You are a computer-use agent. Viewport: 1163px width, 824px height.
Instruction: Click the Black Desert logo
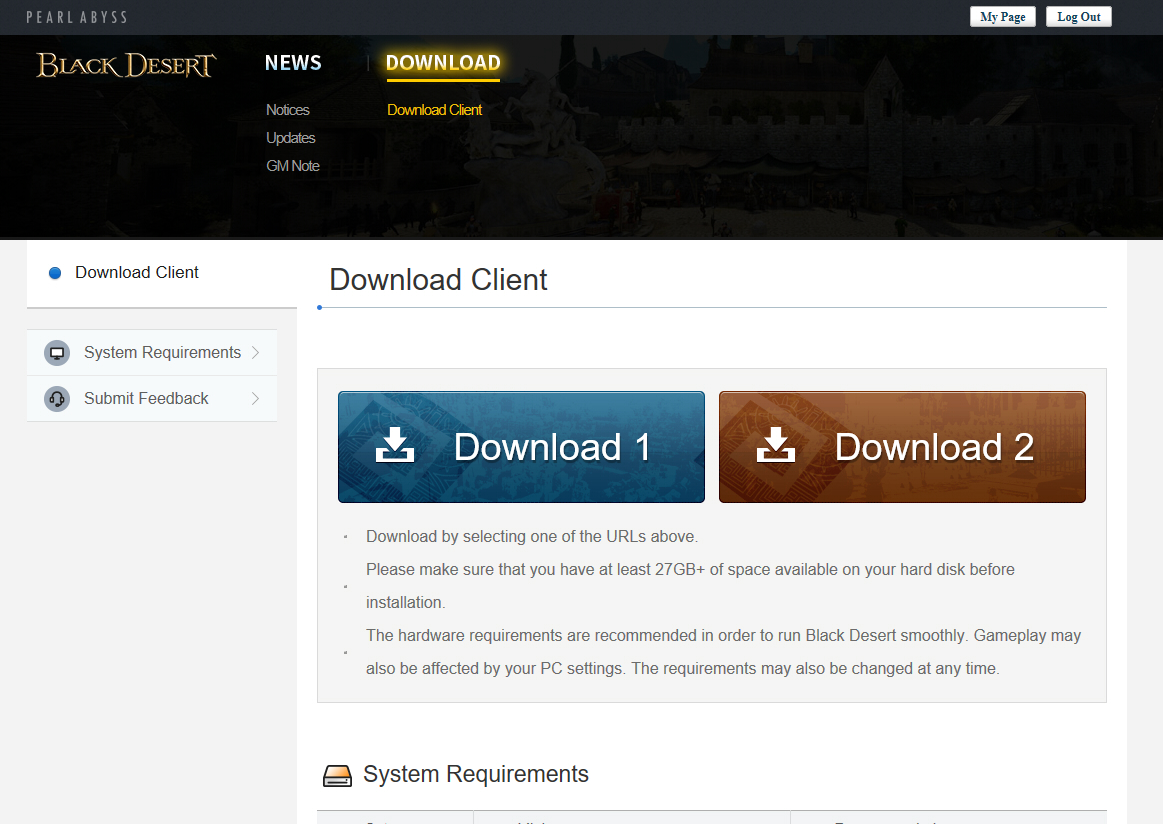pyautogui.click(x=126, y=65)
